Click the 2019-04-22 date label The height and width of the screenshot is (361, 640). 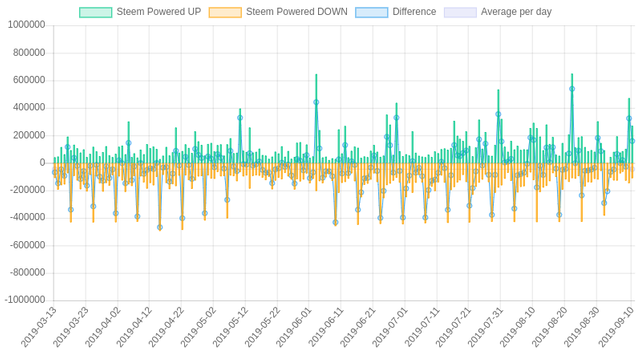(x=166, y=327)
